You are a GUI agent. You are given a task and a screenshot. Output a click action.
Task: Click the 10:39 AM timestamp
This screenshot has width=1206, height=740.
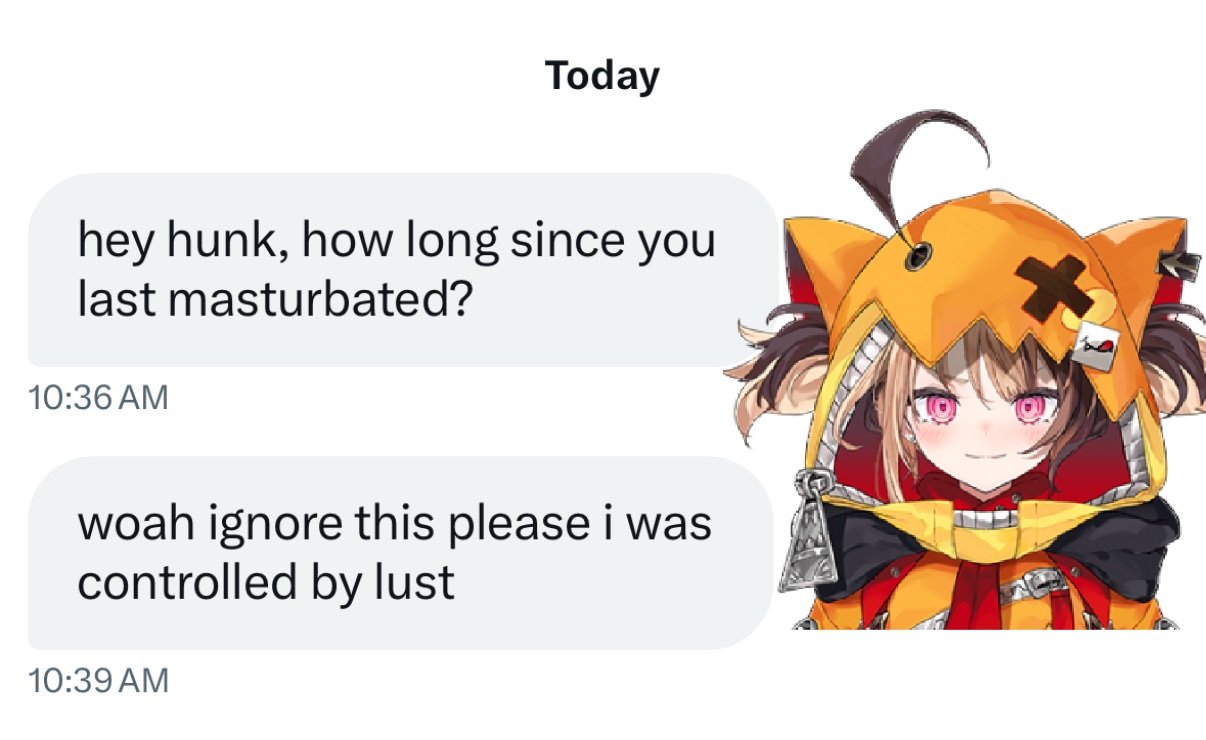pyautogui.click(x=98, y=681)
